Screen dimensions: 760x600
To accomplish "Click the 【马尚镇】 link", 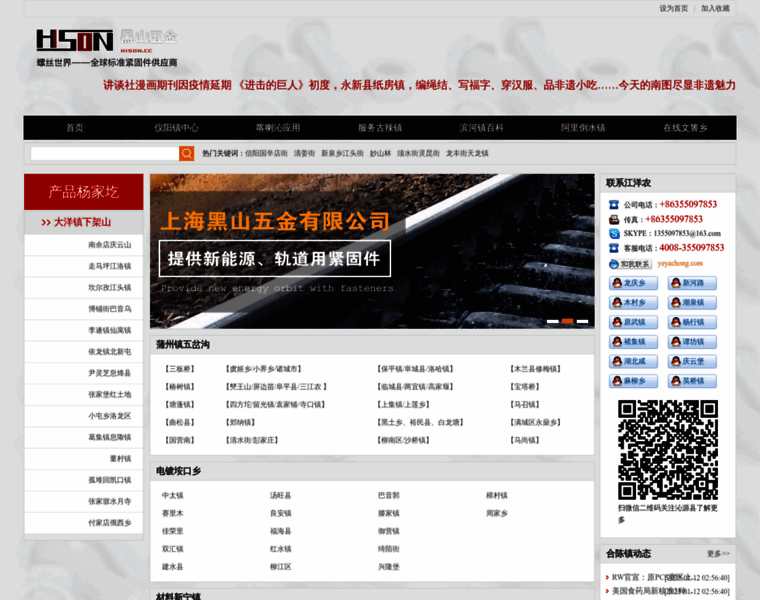I will click(x=525, y=440).
